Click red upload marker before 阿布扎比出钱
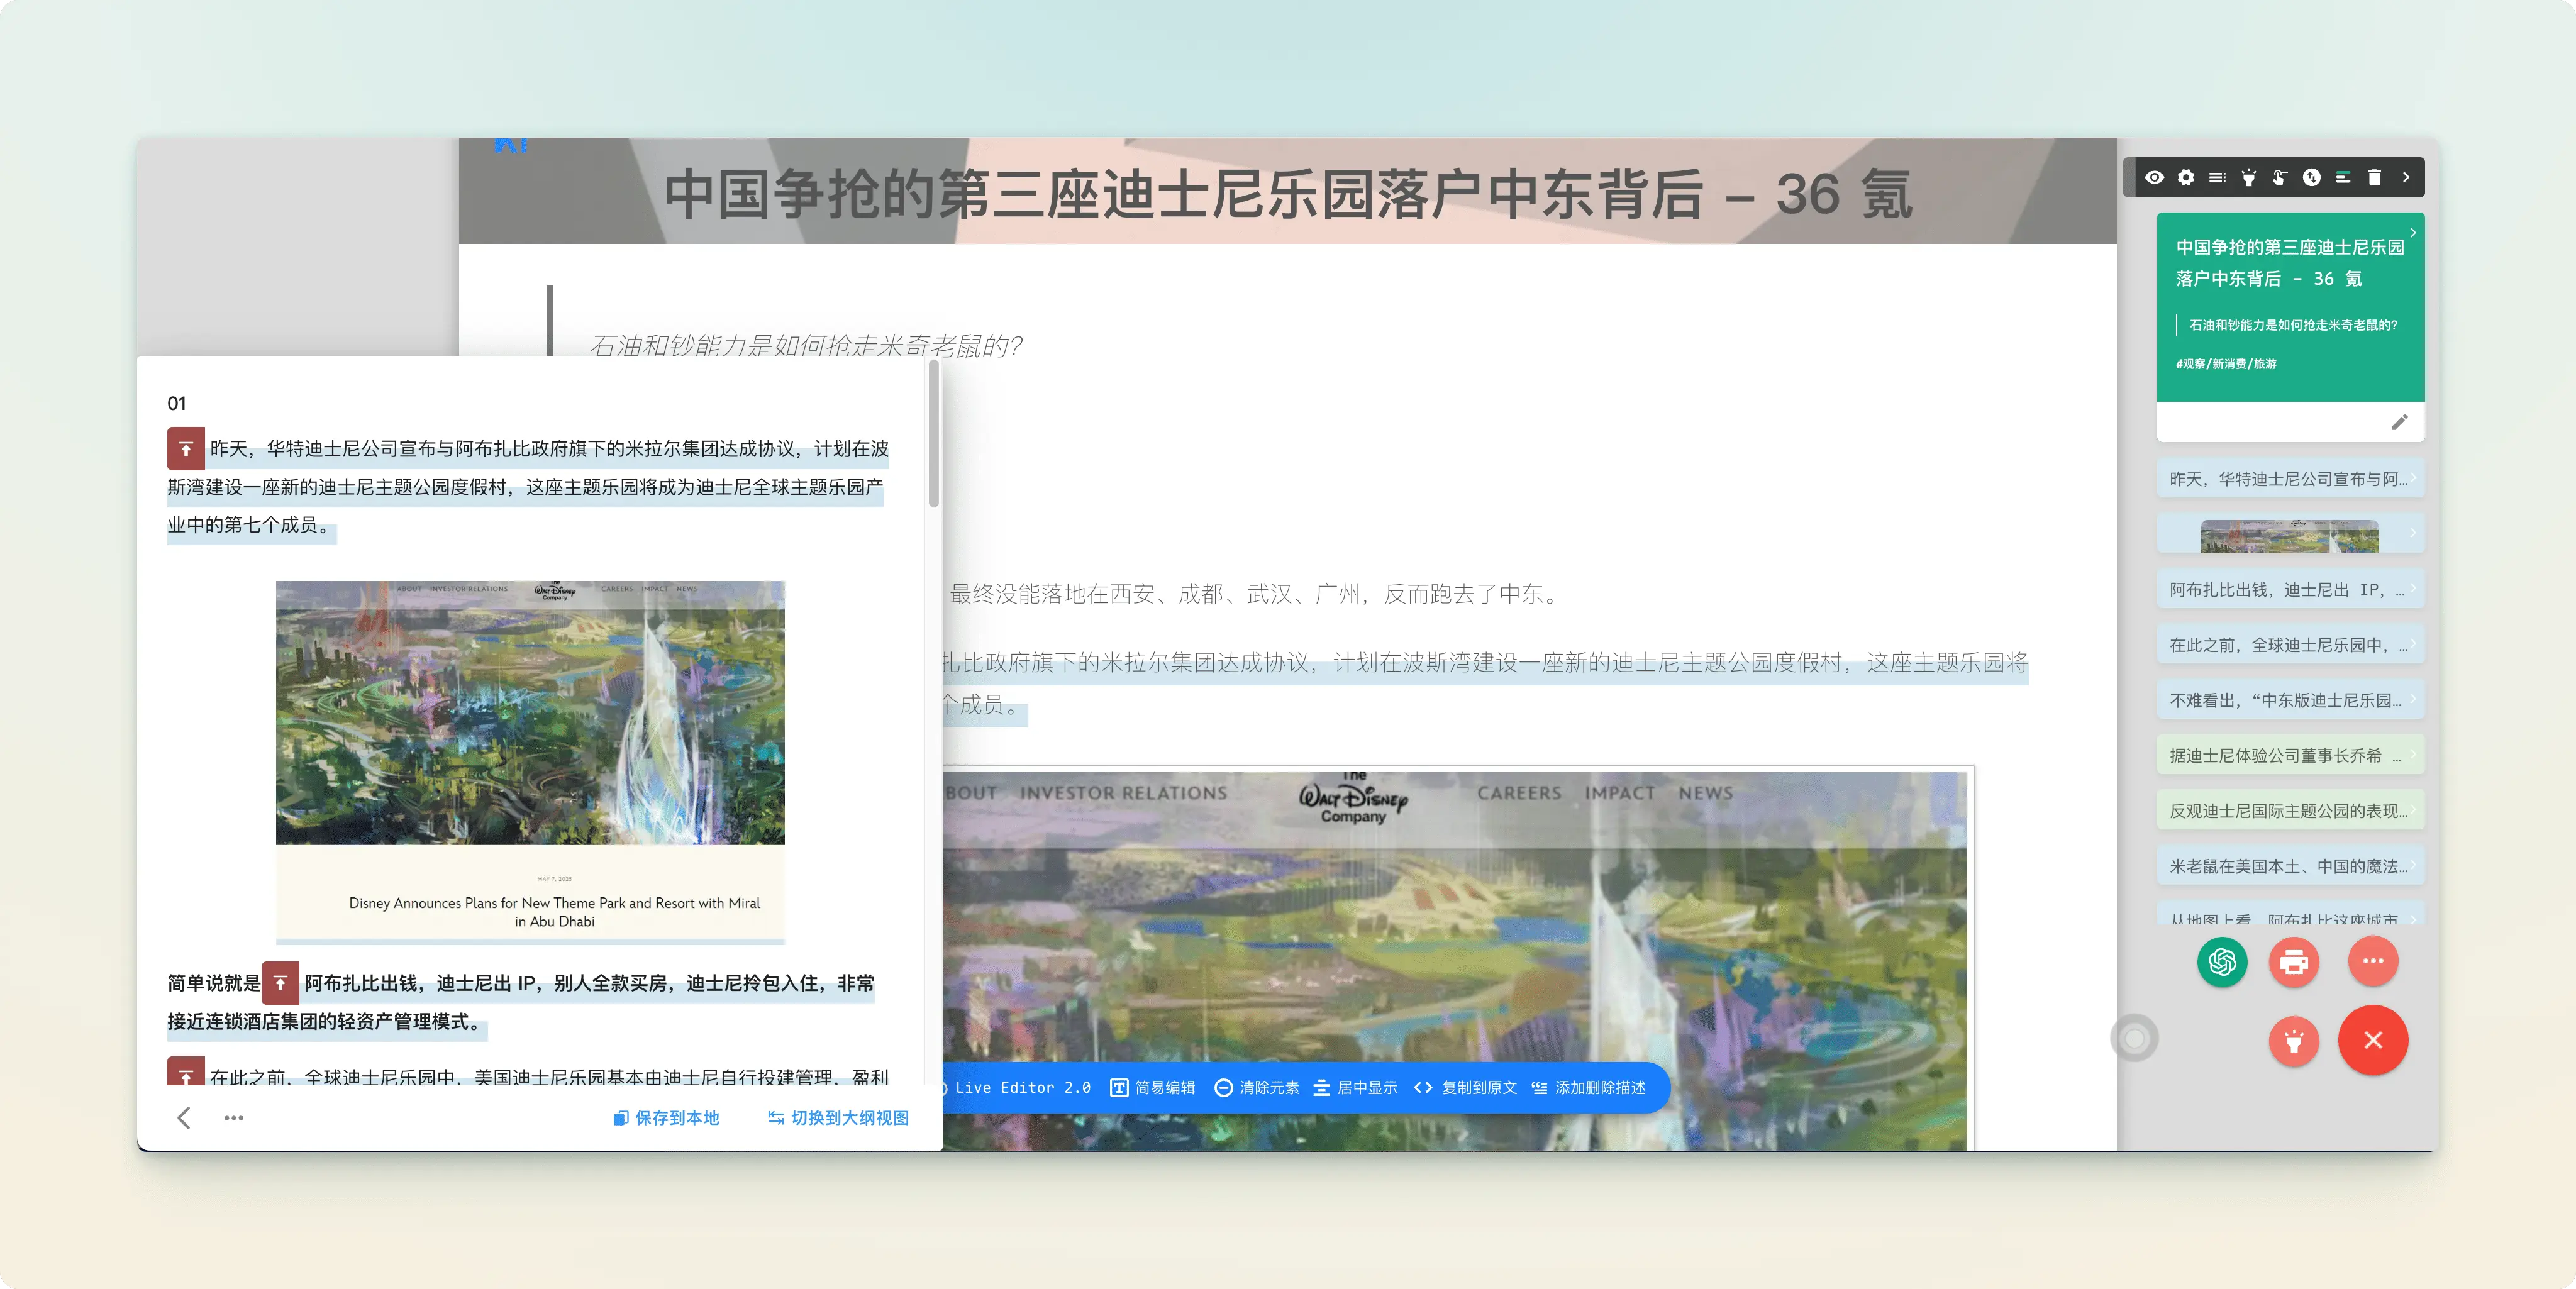Viewport: 2576px width, 1289px height. (280, 983)
